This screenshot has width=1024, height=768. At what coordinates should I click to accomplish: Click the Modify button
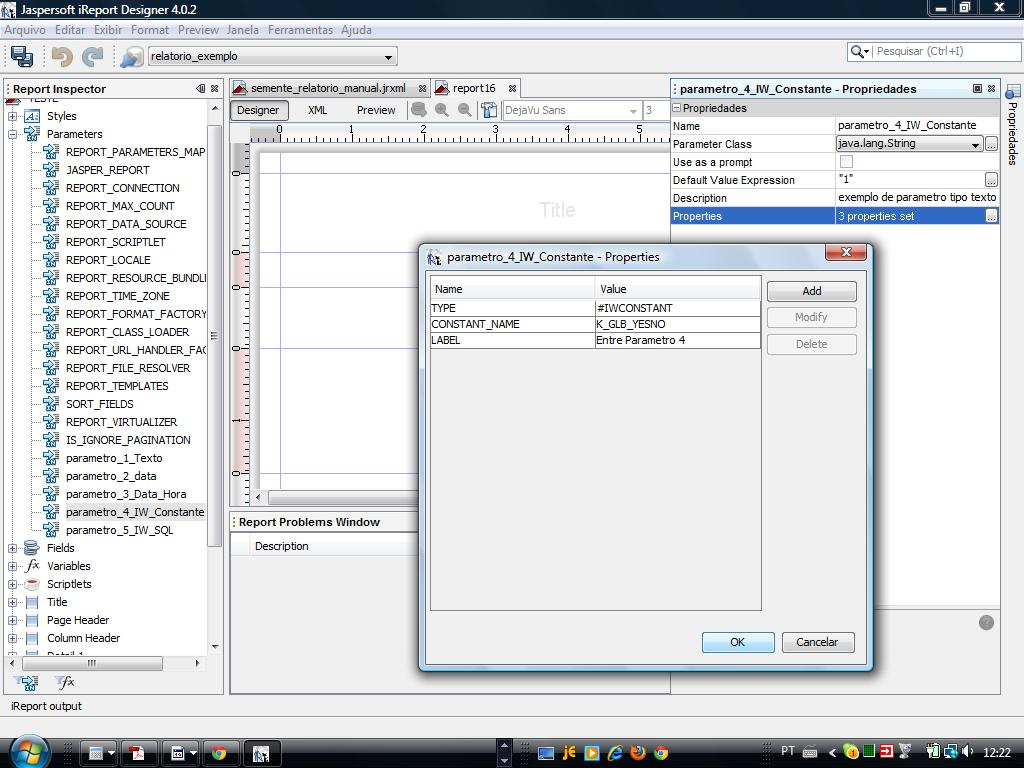point(812,317)
